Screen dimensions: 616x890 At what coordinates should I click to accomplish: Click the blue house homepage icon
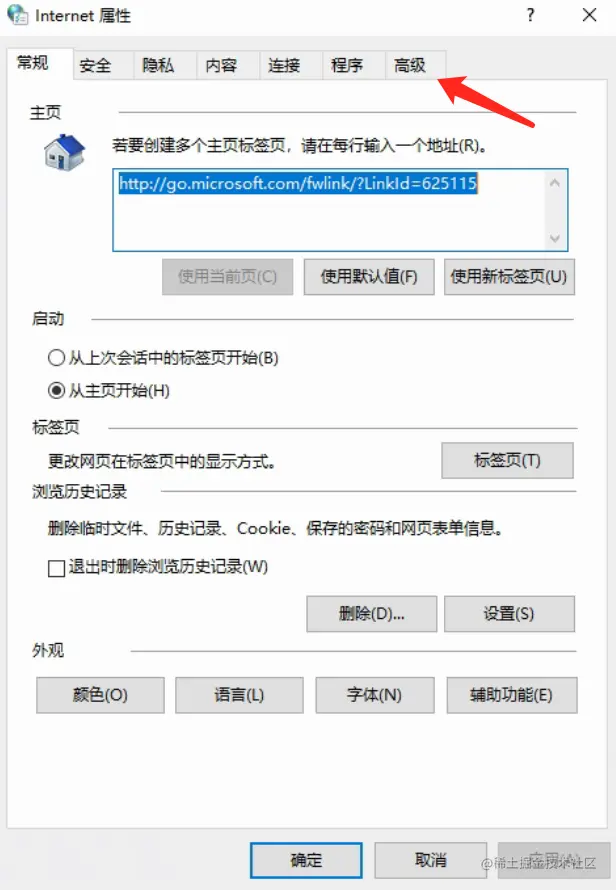pyautogui.click(x=64, y=152)
